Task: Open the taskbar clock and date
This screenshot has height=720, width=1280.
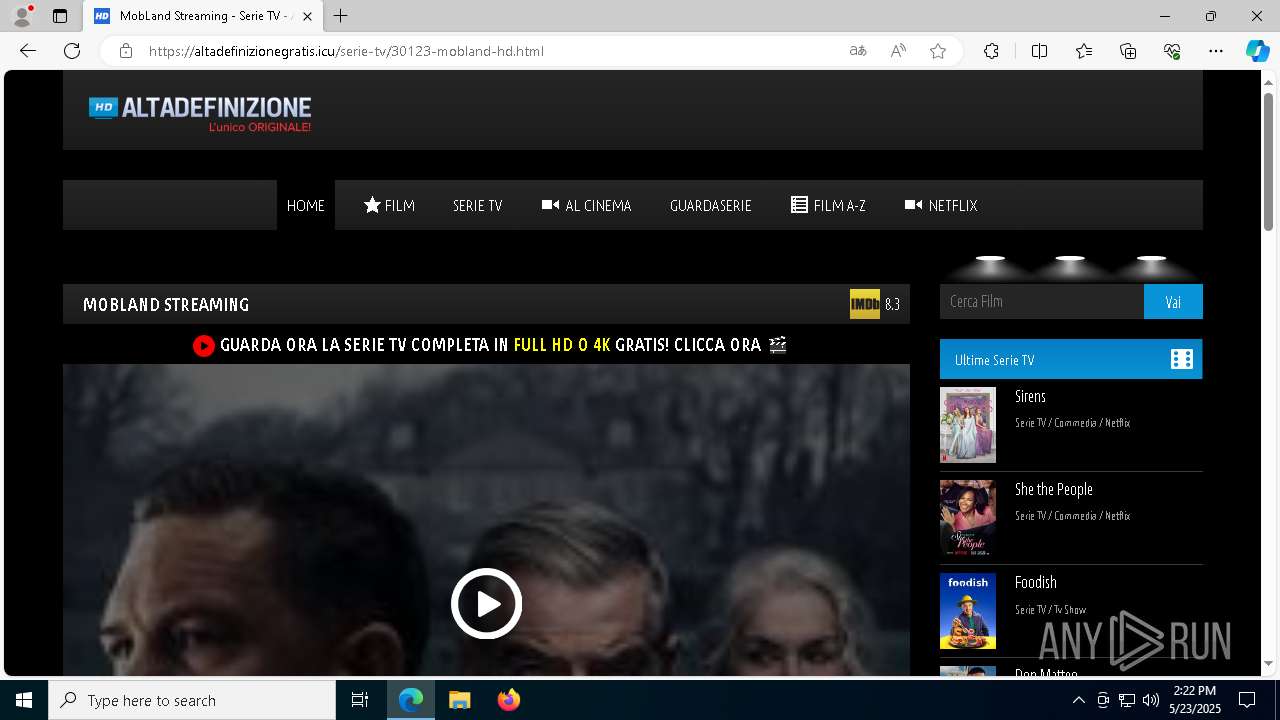Action: [x=1195, y=700]
